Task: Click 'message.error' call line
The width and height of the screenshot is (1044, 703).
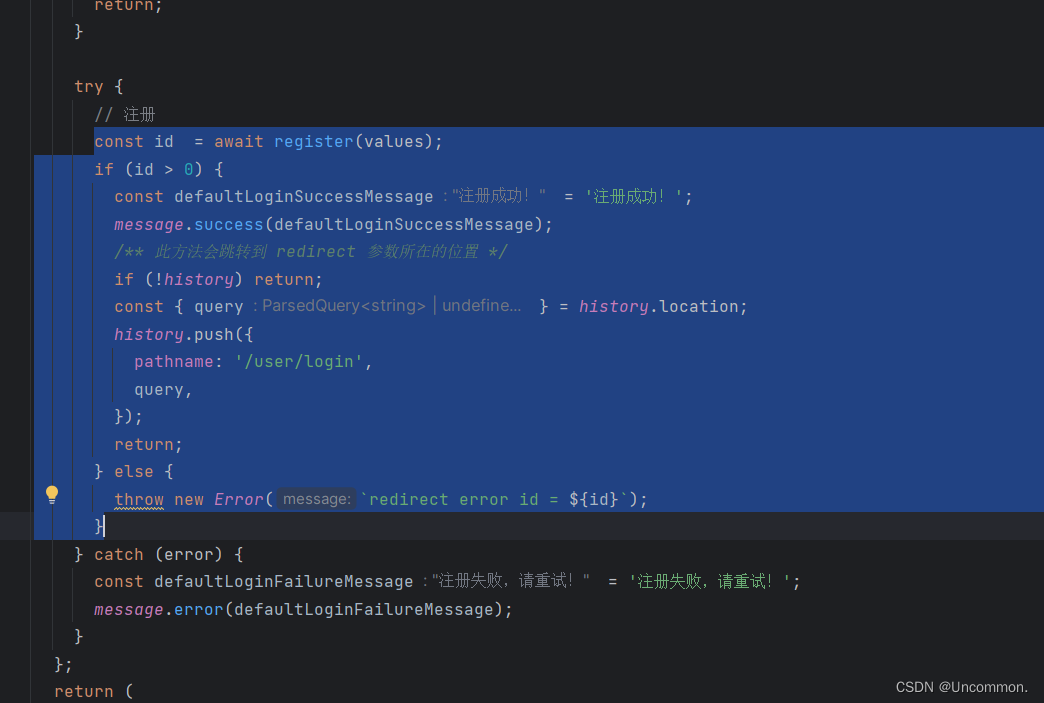Action: point(303,610)
